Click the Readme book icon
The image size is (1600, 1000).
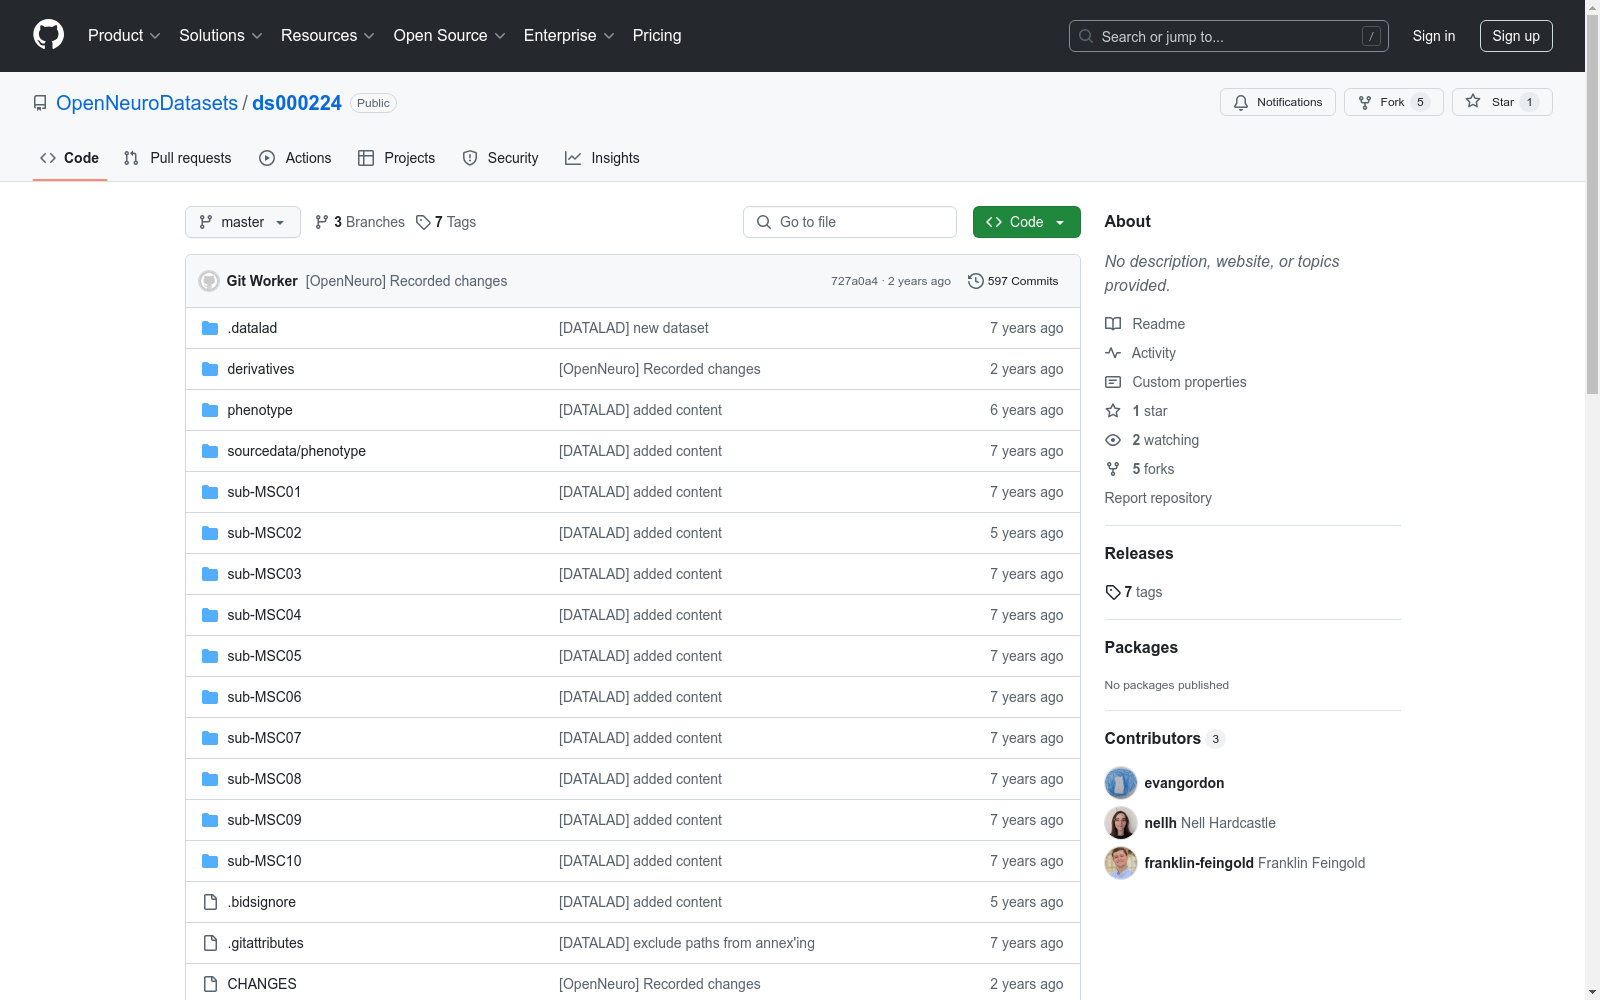(1113, 324)
